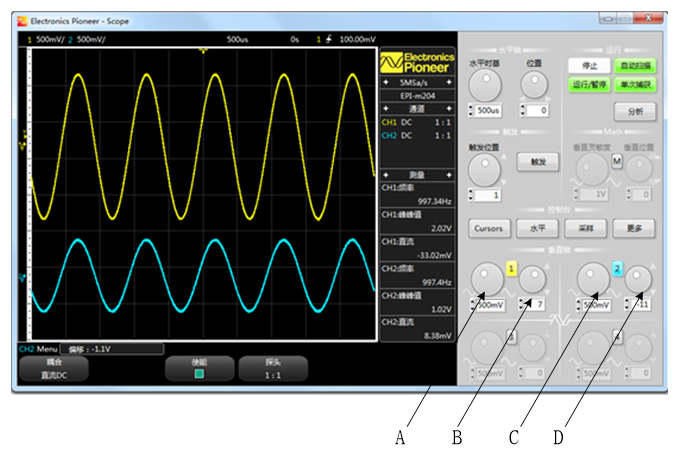Click the left arrow of the 通道 header
Screen dimensions: 685x455
pos(386,108)
